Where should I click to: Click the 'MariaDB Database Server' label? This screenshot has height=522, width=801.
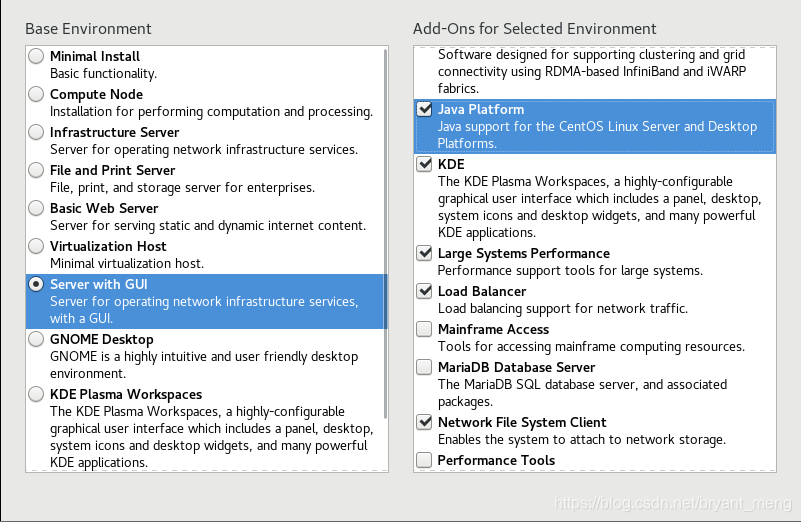(x=516, y=367)
